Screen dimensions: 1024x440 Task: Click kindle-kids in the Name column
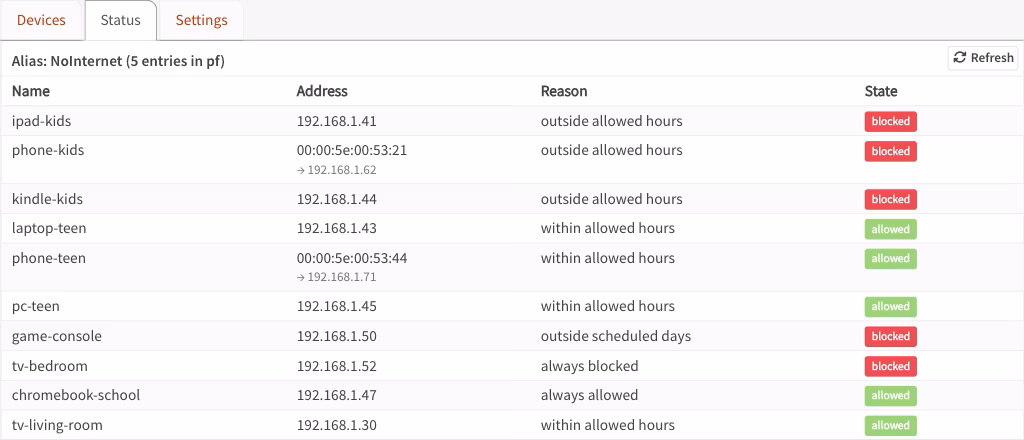point(47,199)
